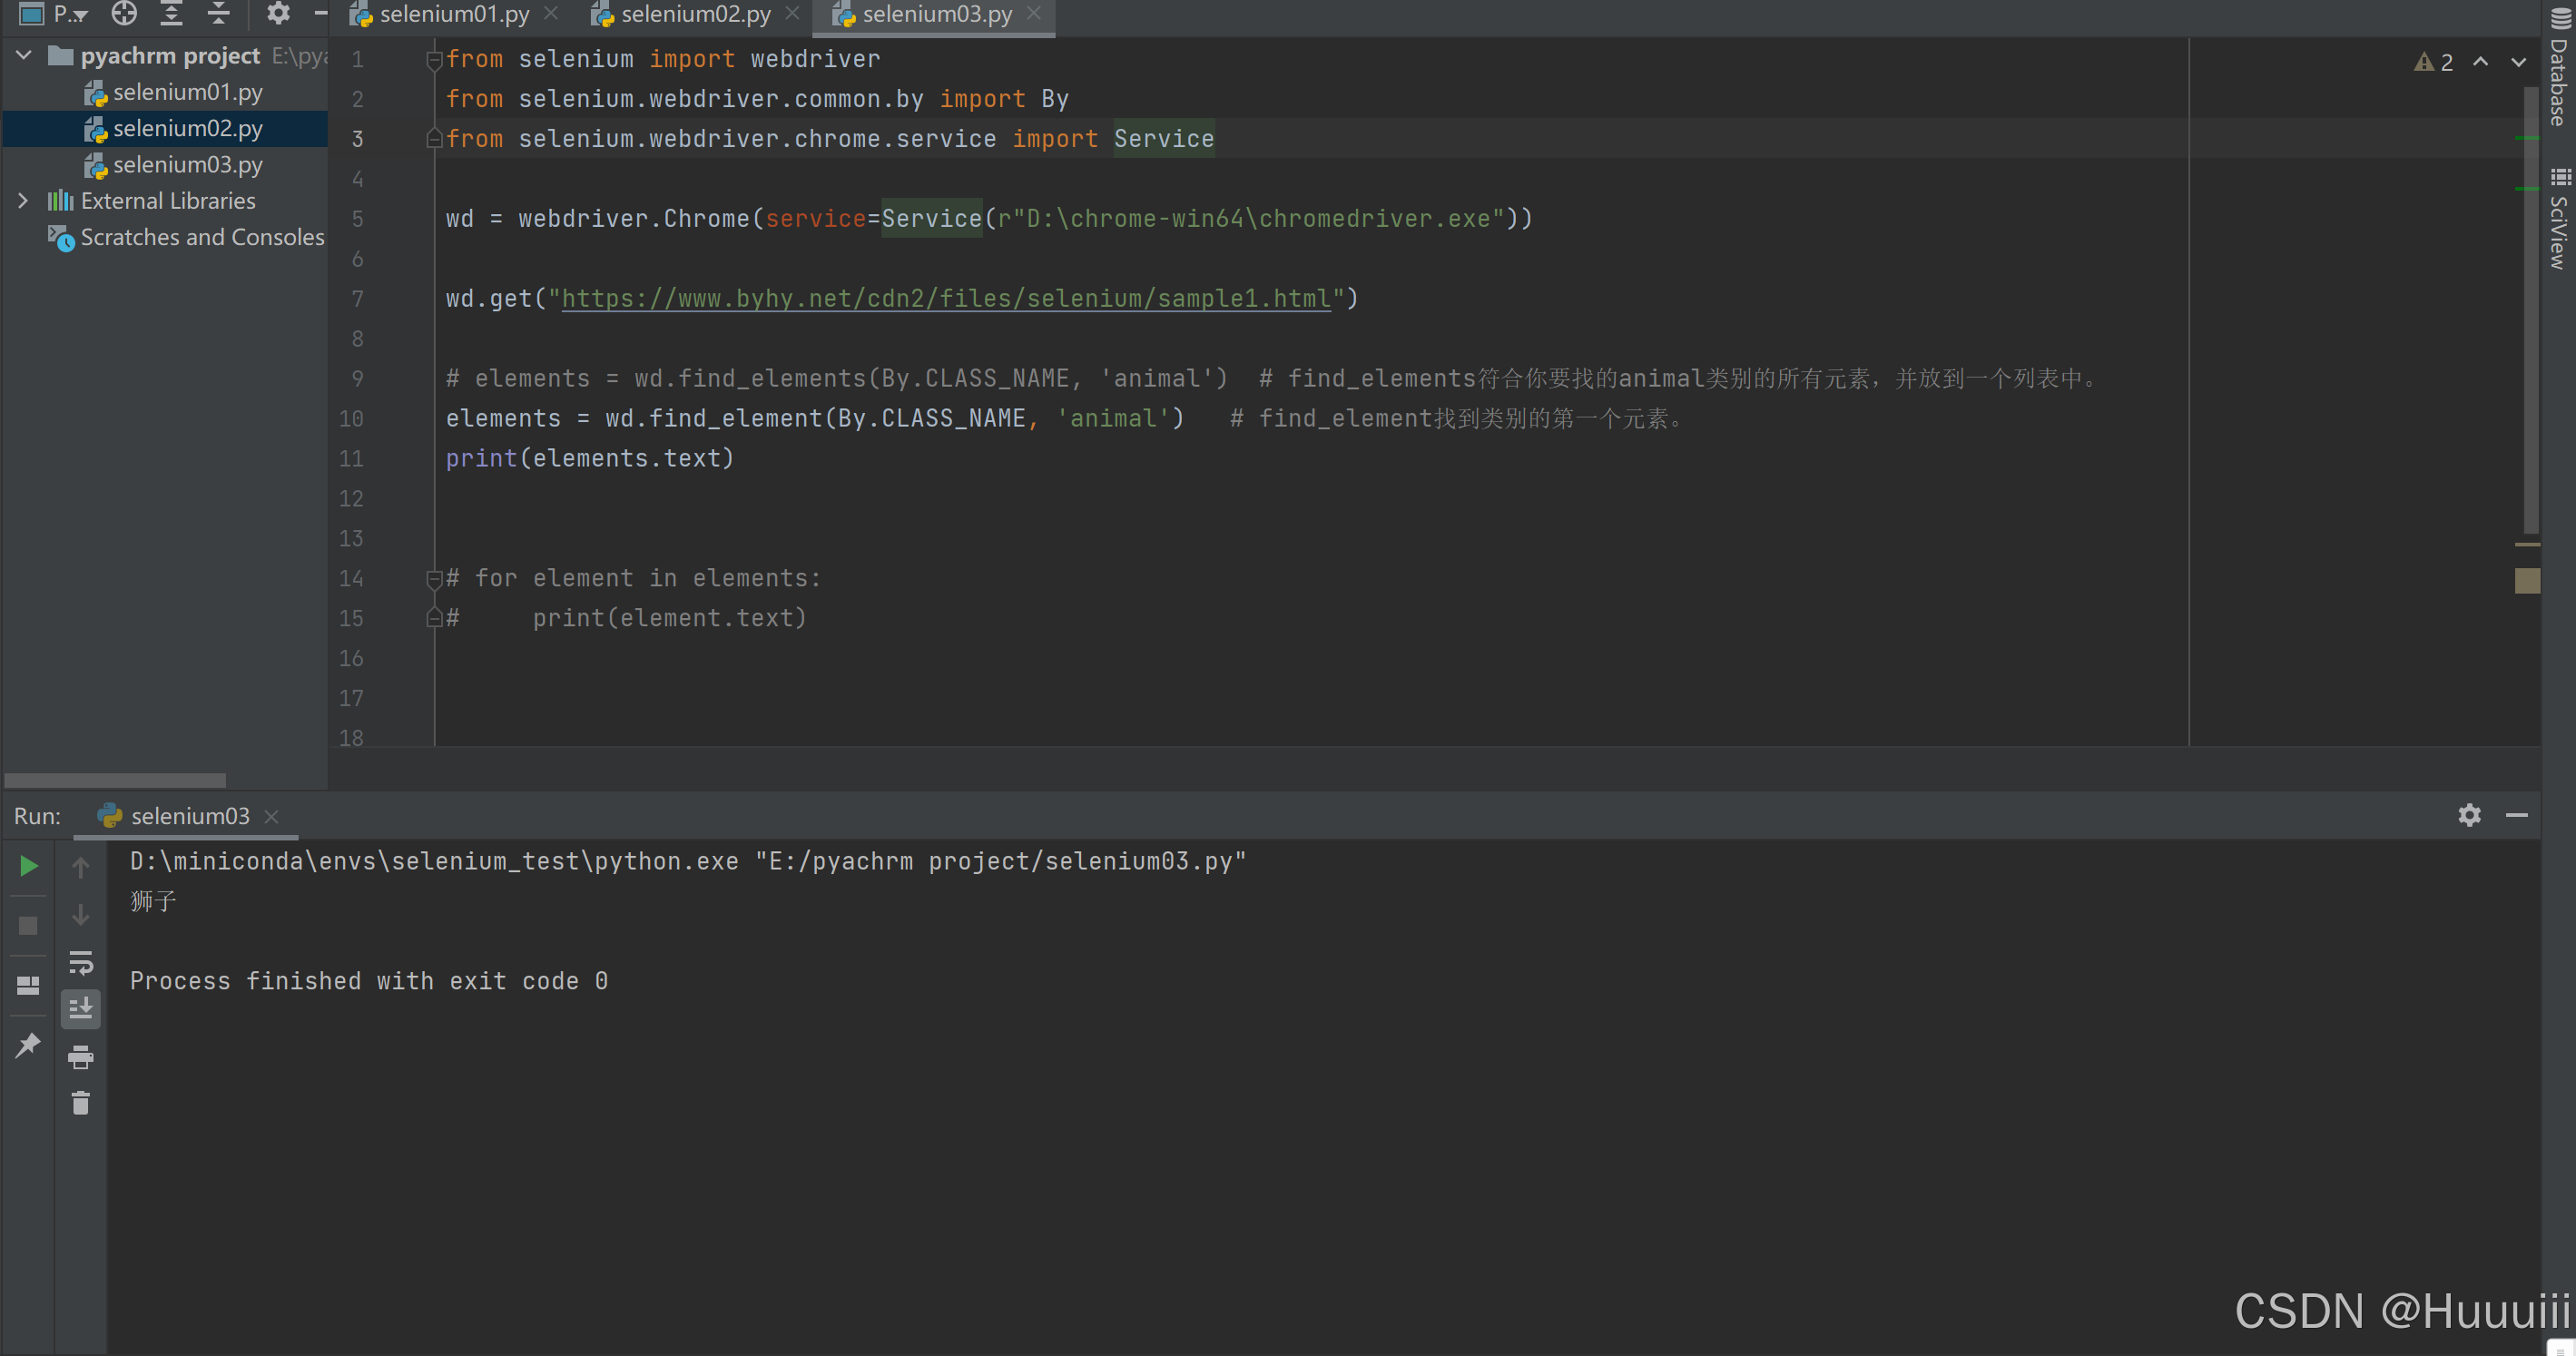Click the print output icon

tap(80, 1056)
